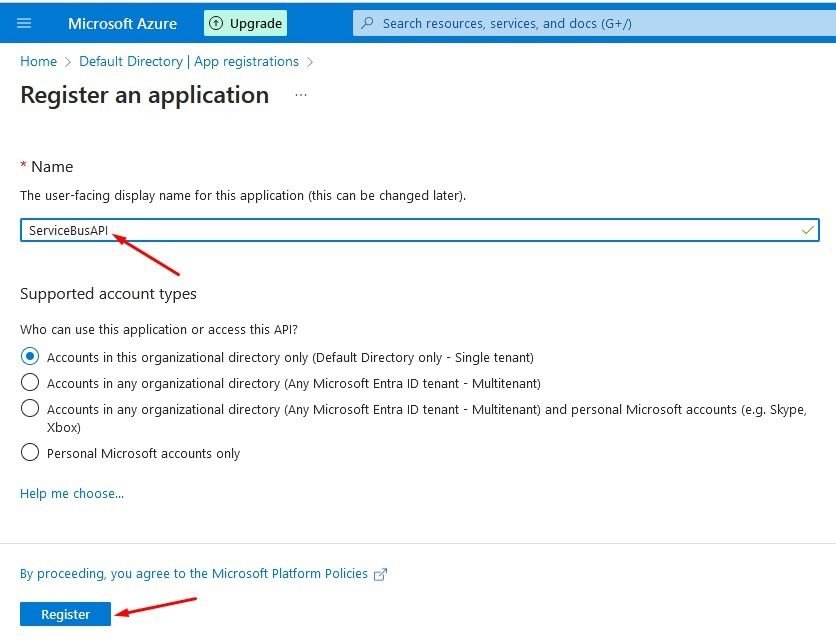Focus the Search resources, services, and docs box
Screen dimensions: 836x643
pos(594,23)
